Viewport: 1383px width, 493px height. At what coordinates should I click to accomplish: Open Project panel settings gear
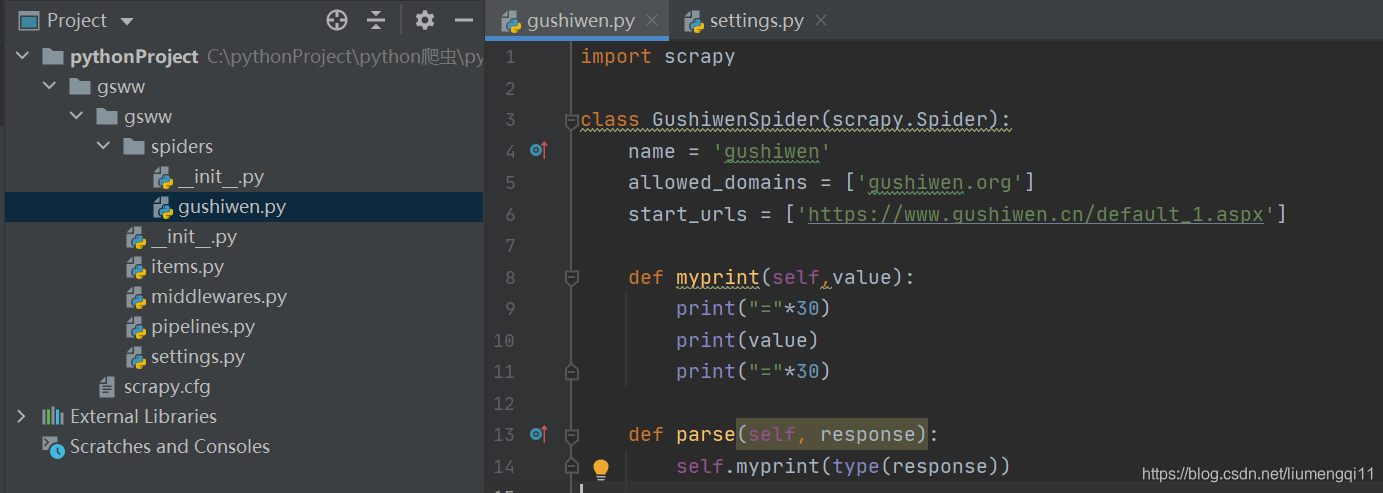[x=425, y=20]
